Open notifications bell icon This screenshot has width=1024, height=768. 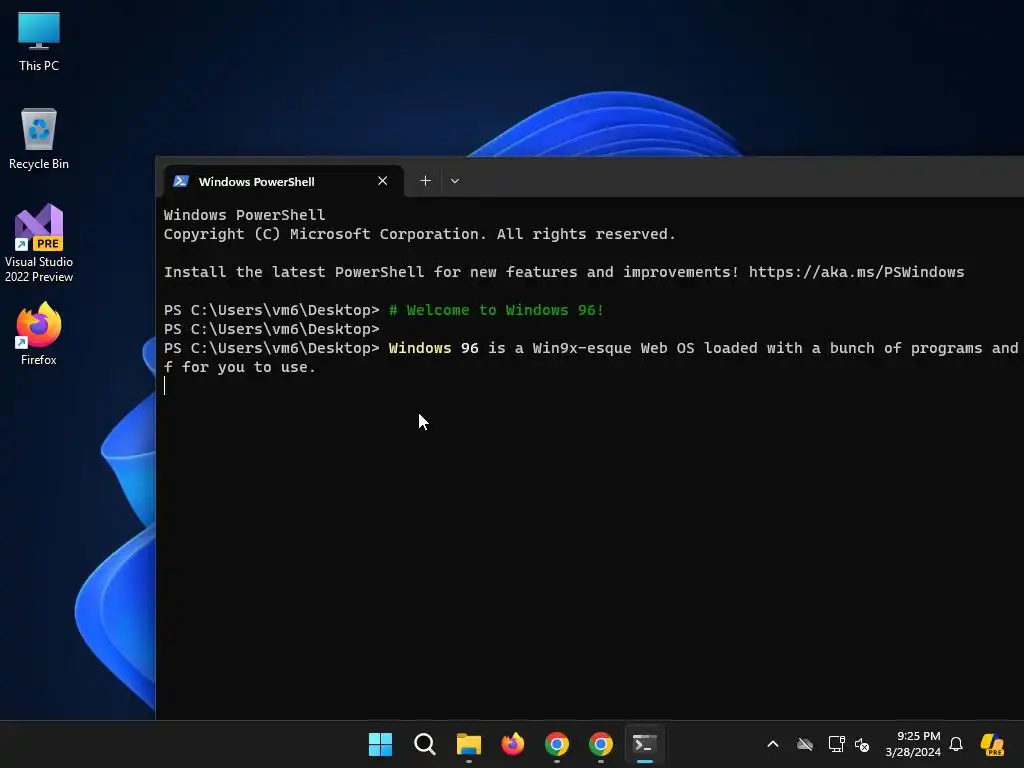956,744
